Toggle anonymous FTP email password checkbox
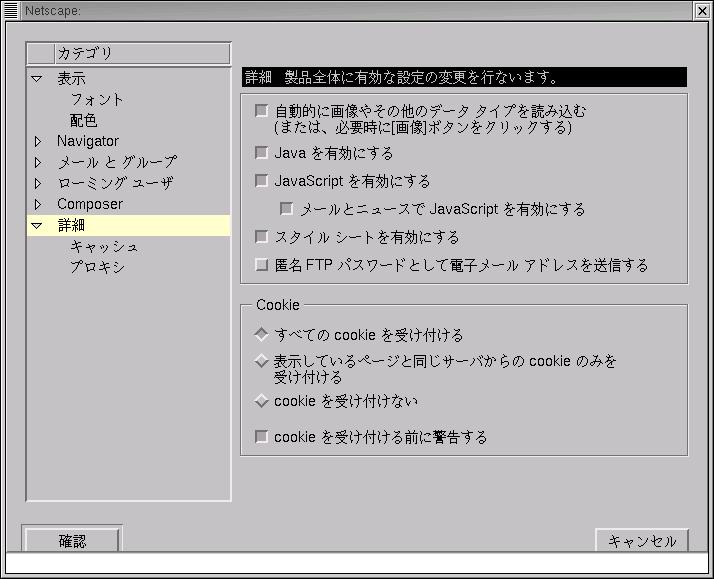Screen dimensions: 714x579 coord(261,265)
